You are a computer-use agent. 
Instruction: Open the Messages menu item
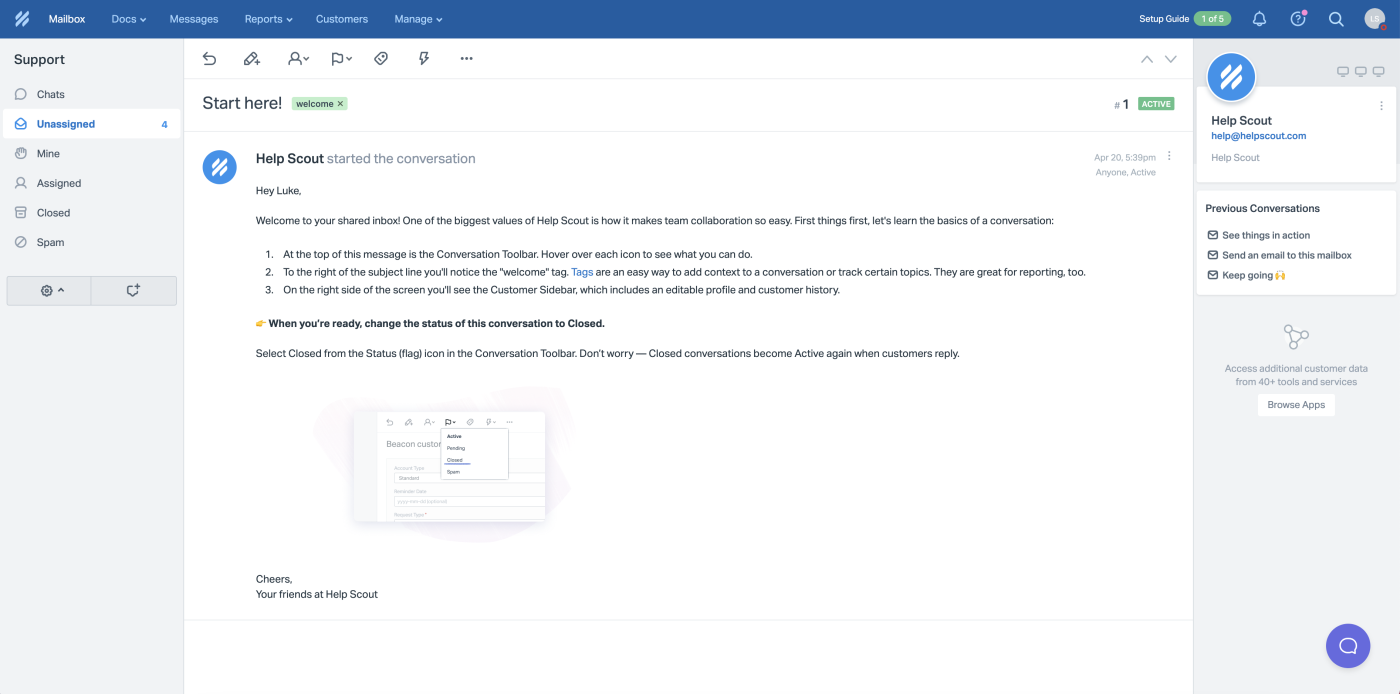[194, 19]
